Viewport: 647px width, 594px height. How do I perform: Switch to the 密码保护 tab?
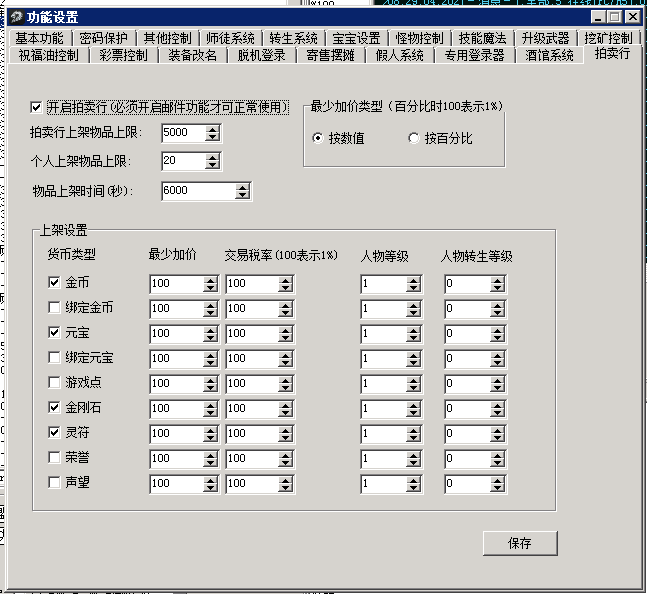103,38
